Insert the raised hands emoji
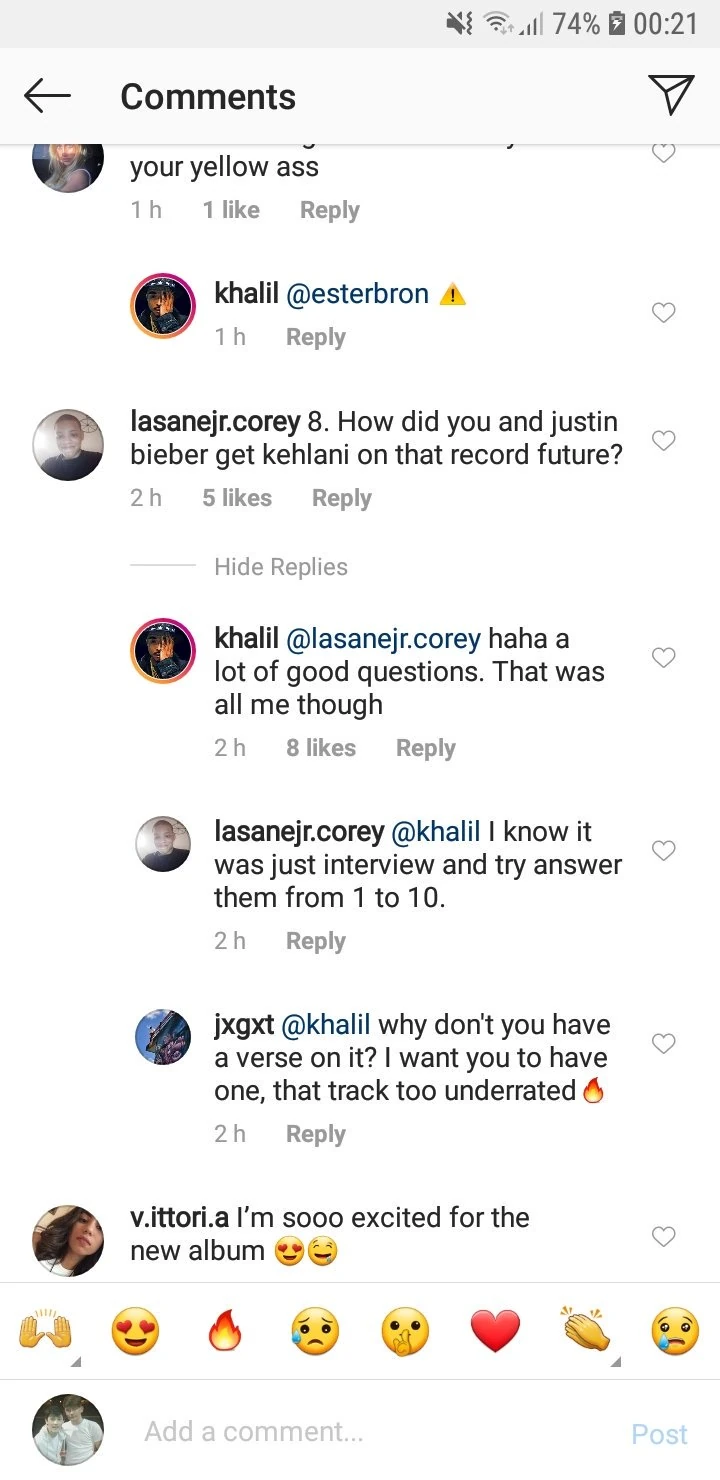Viewport: 720px width, 1480px height. pyautogui.click(x=44, y=1332)
